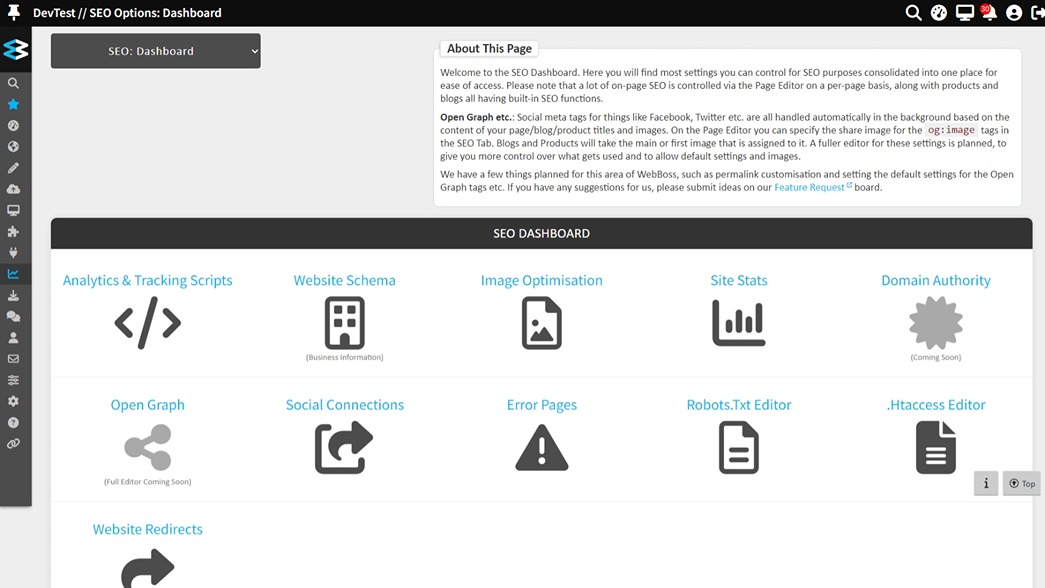Click the pencil edit icon in sidebar
Image resolution: width=1045 pixels, height=588 pixels.
(x=14, y=167)
